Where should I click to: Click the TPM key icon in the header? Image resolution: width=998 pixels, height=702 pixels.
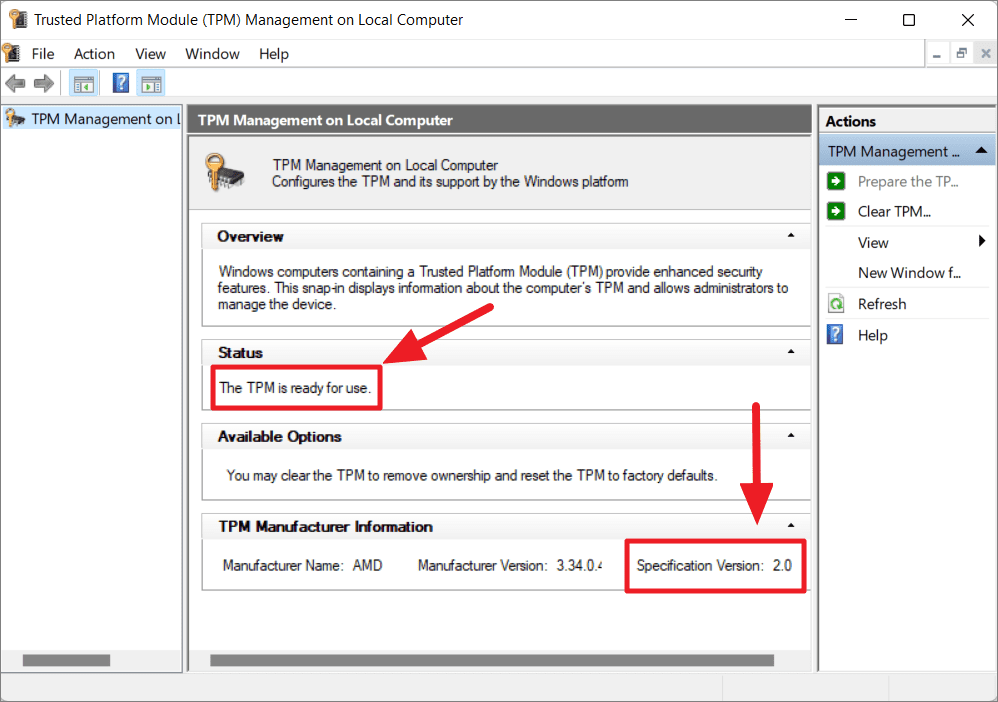225,172
